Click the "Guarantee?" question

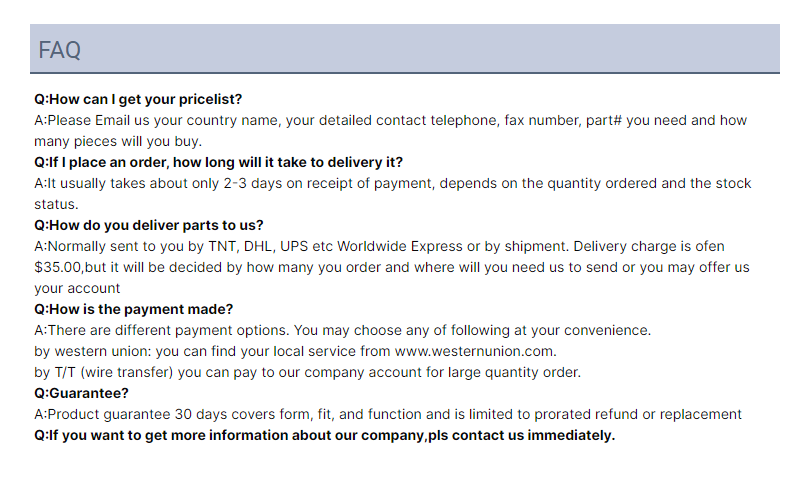pyautogui.click(x=81, y=393)
